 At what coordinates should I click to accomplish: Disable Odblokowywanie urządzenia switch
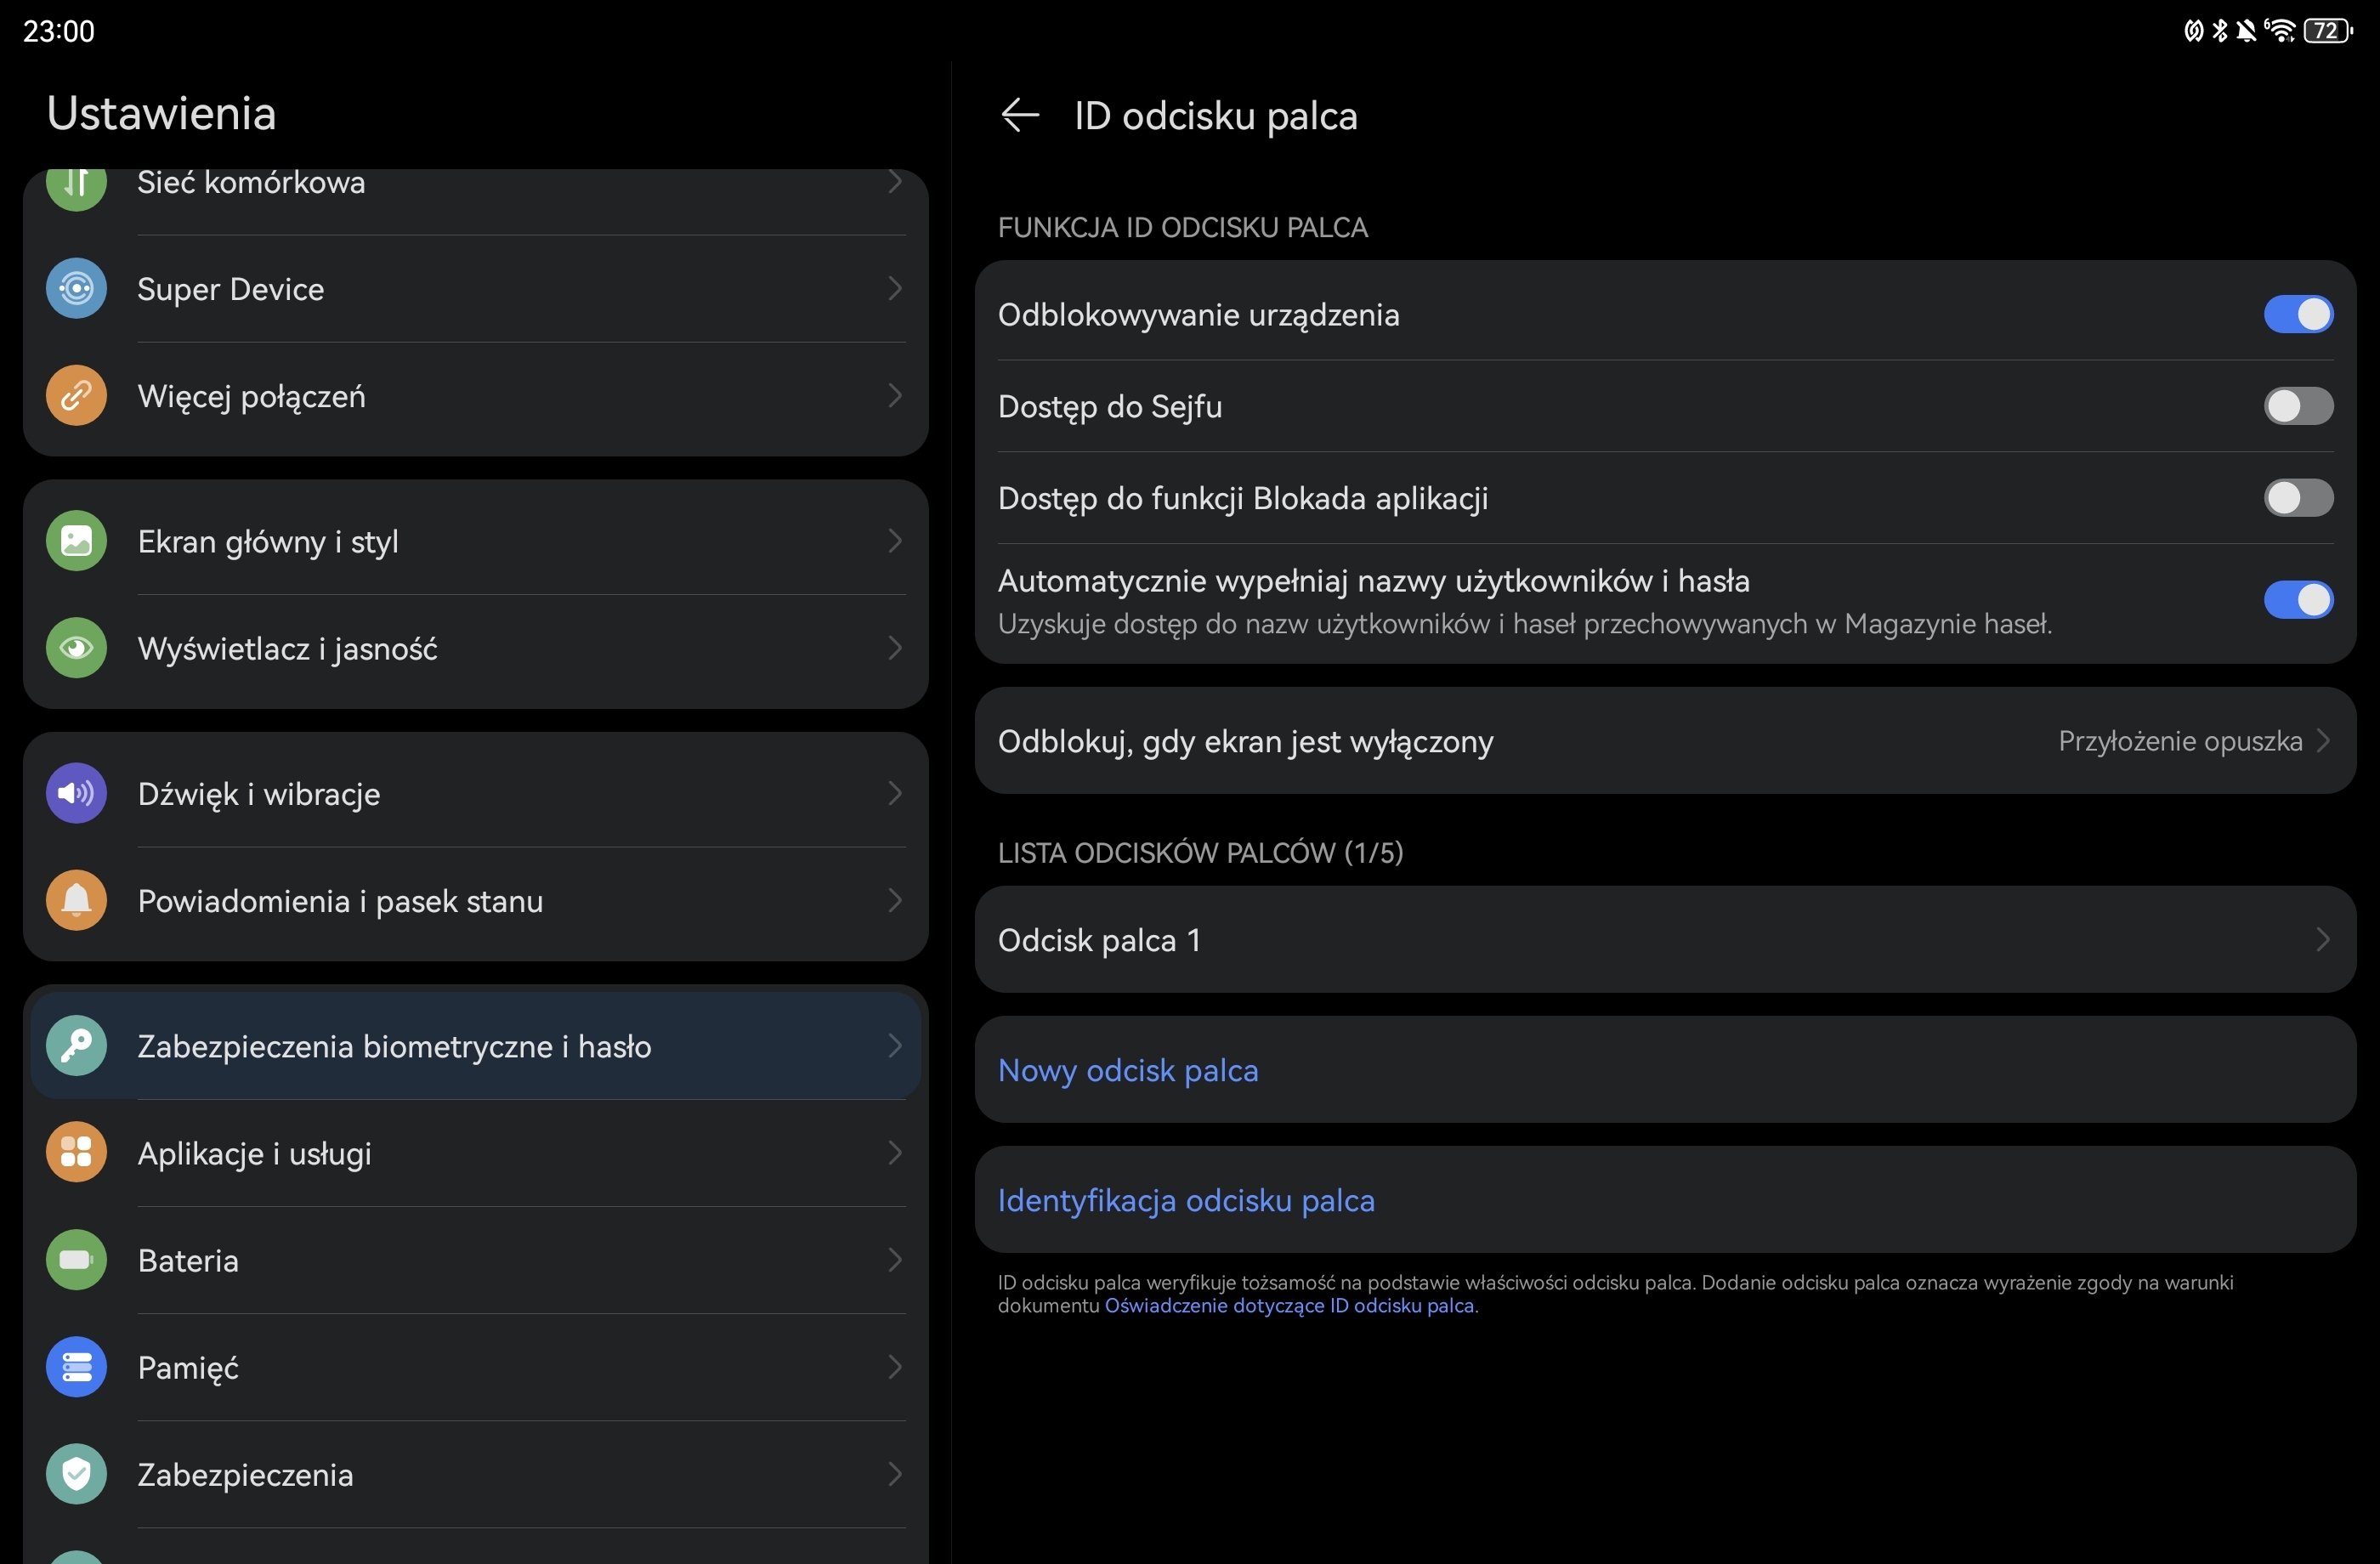click(x=2298, y=314)
